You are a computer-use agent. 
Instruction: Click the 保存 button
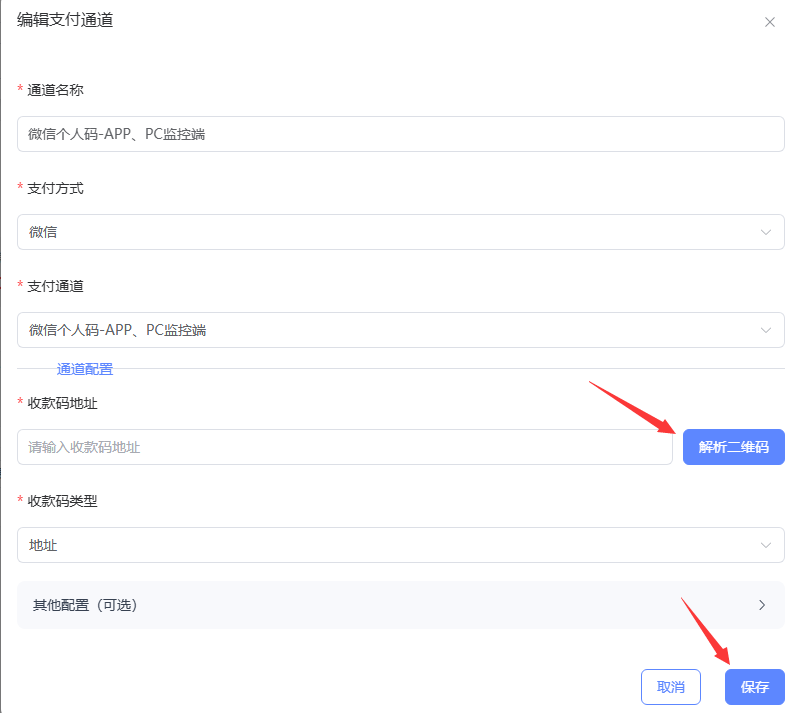tap(755, 687)
